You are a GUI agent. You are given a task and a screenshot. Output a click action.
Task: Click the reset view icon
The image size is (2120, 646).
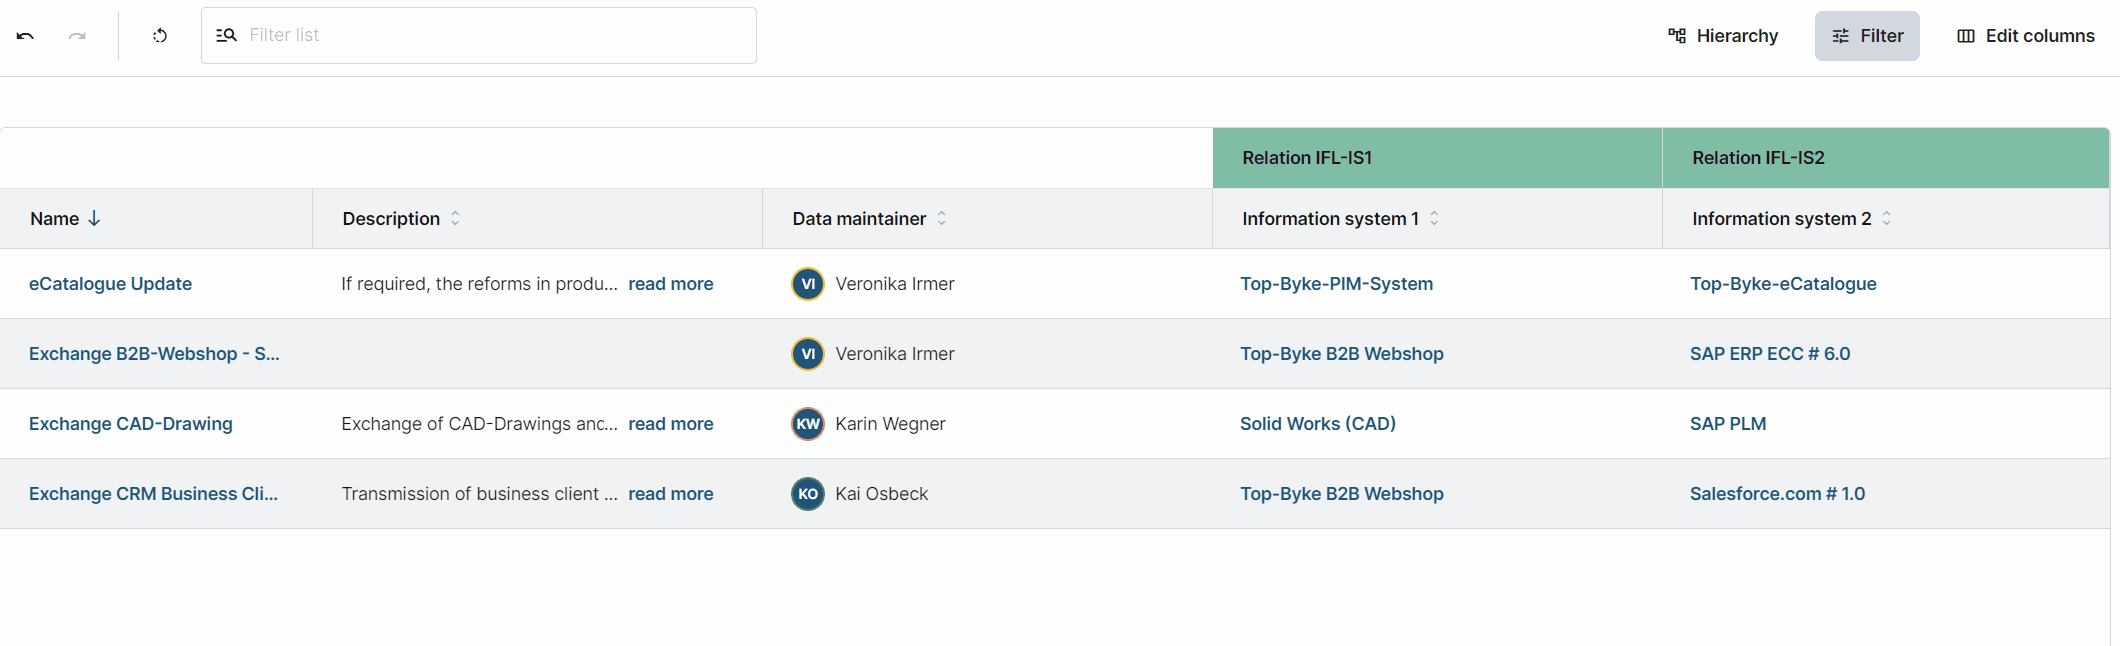coord(160,36)
